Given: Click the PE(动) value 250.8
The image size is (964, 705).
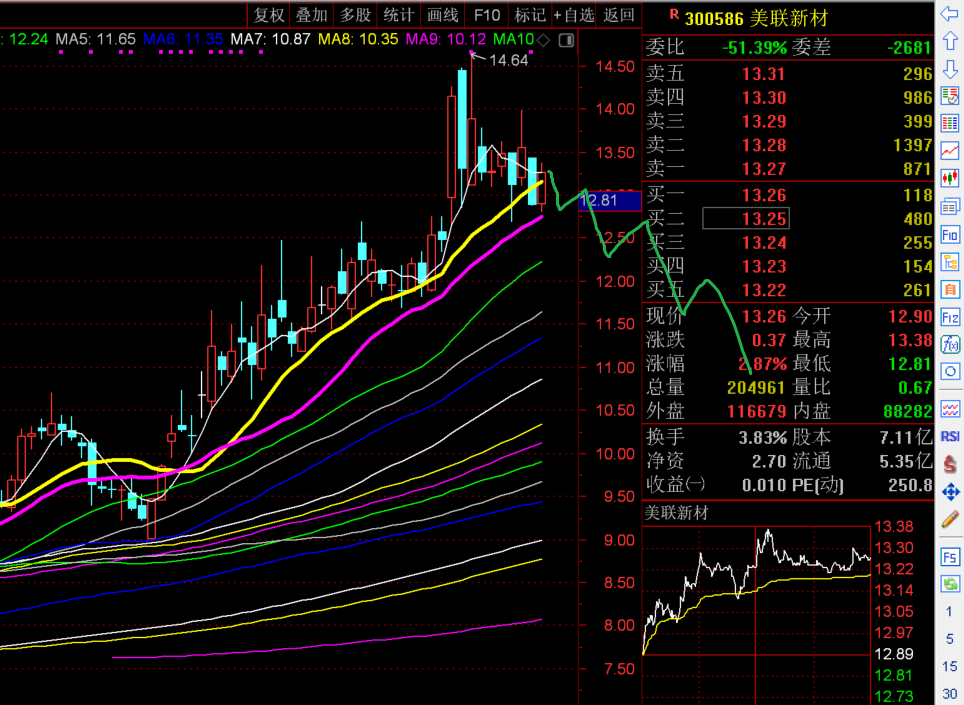Looking at the screenshot, I should pyautogui.click(x=910, y=485).
